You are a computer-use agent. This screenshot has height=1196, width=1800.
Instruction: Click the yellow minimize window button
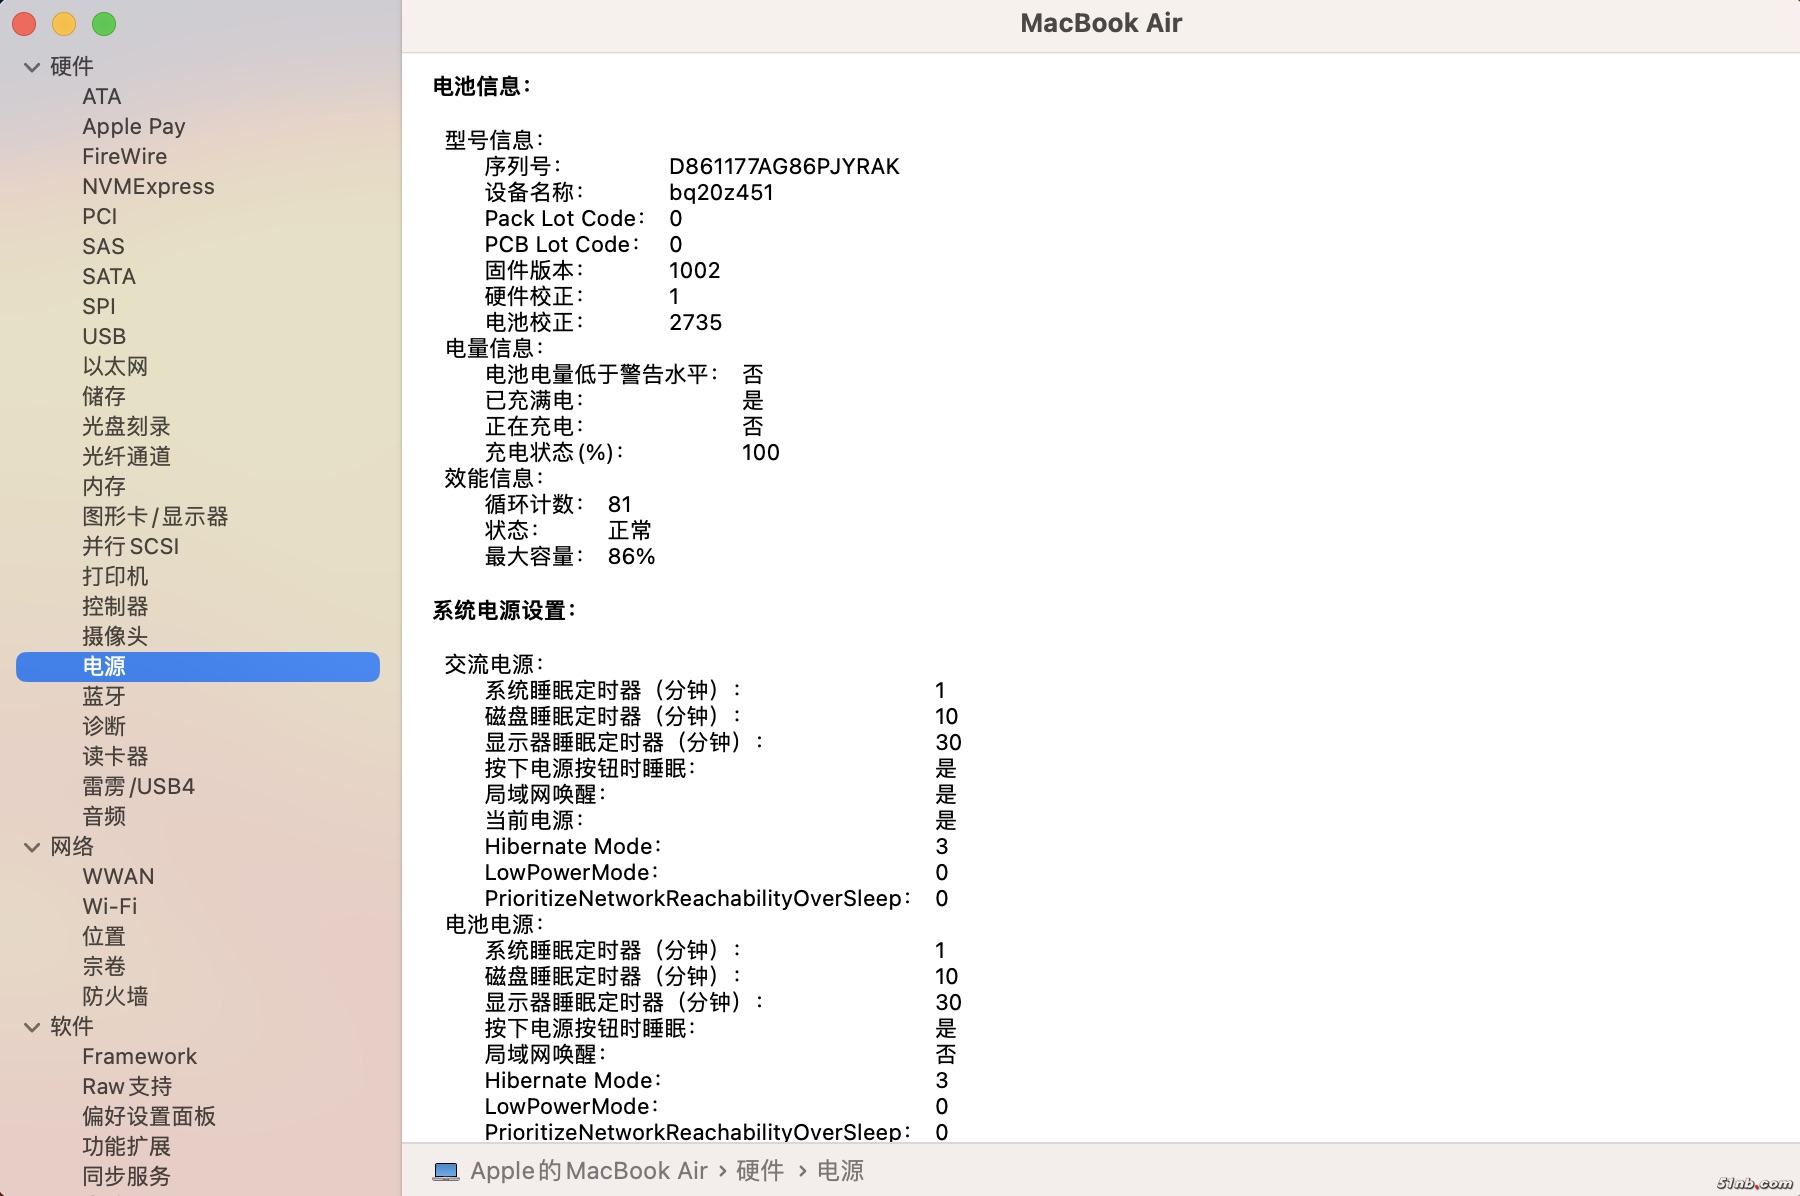point(64,24)
